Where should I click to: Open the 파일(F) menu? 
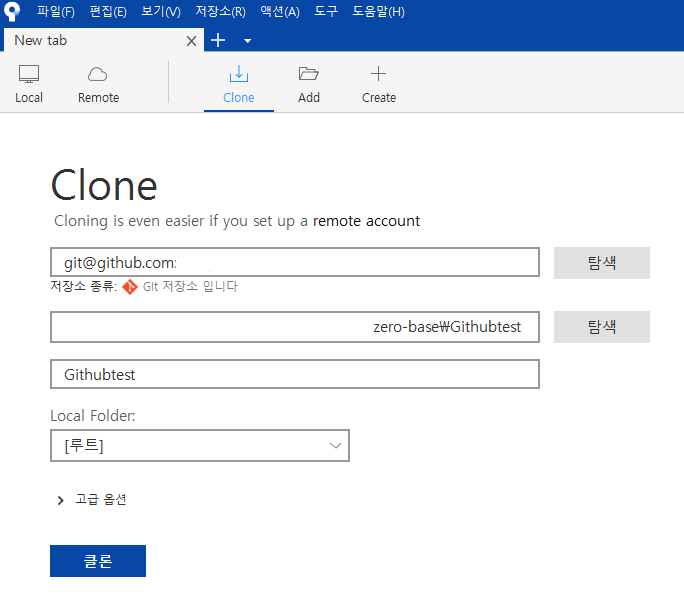(56, 11)
